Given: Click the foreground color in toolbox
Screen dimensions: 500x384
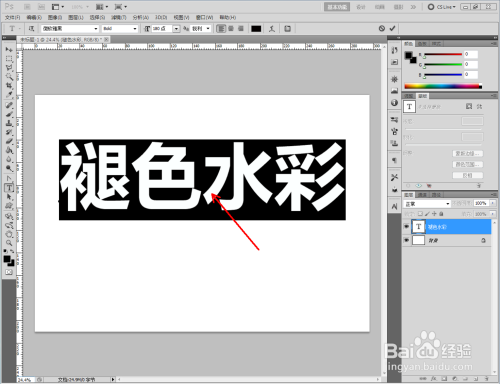Looking at the screenshot, I should coord(7,259).
